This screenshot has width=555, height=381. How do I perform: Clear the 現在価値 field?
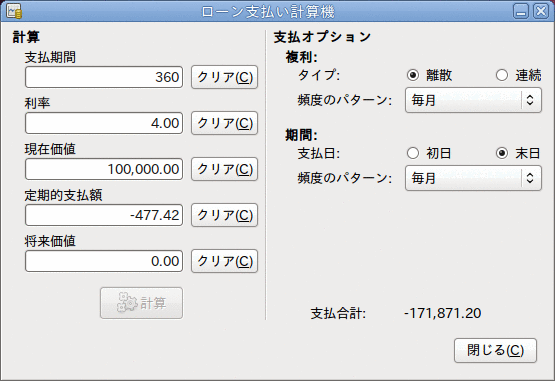click(224, 169)
